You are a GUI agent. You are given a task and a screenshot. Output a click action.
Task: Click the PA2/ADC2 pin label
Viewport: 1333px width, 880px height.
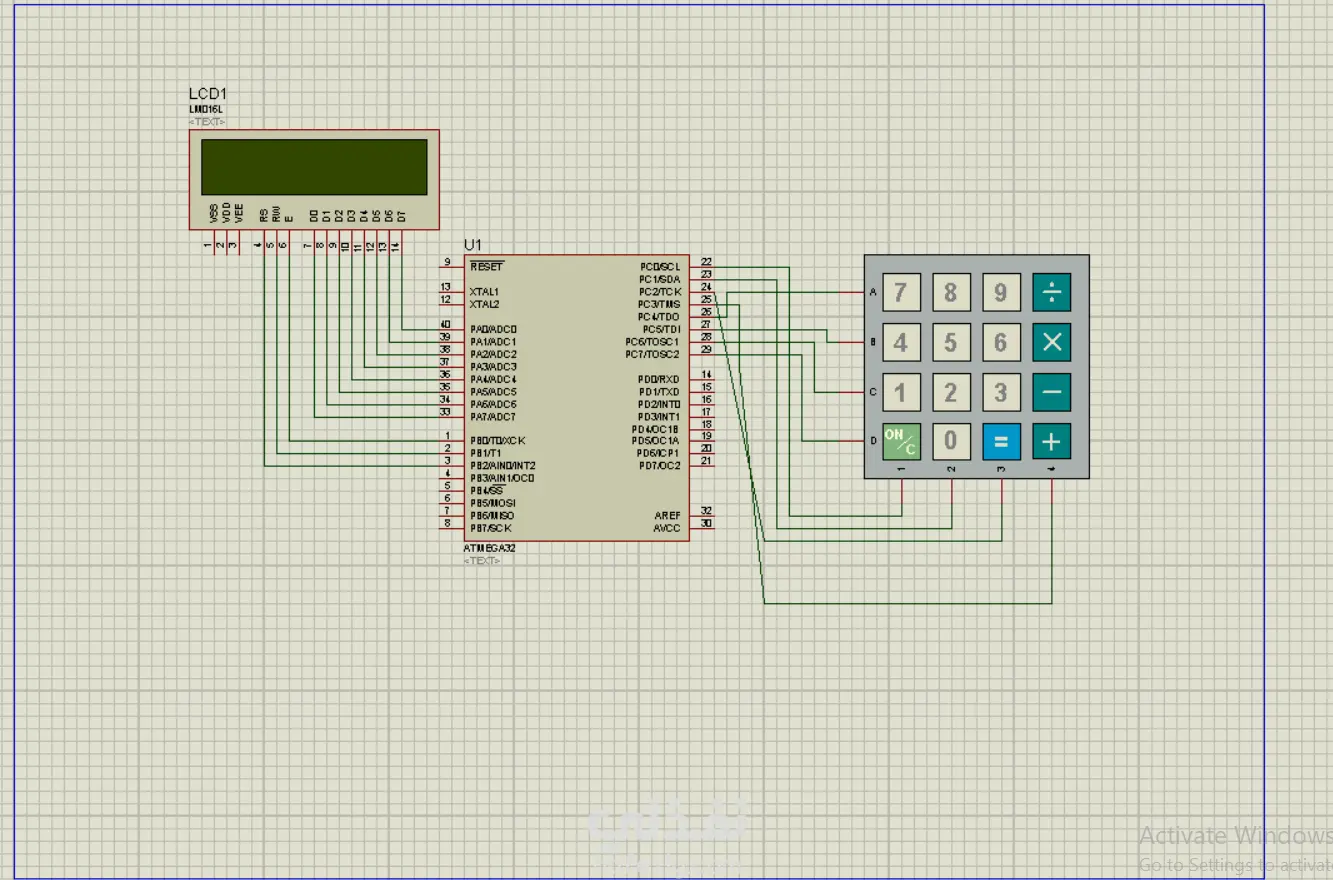[493, 354]
